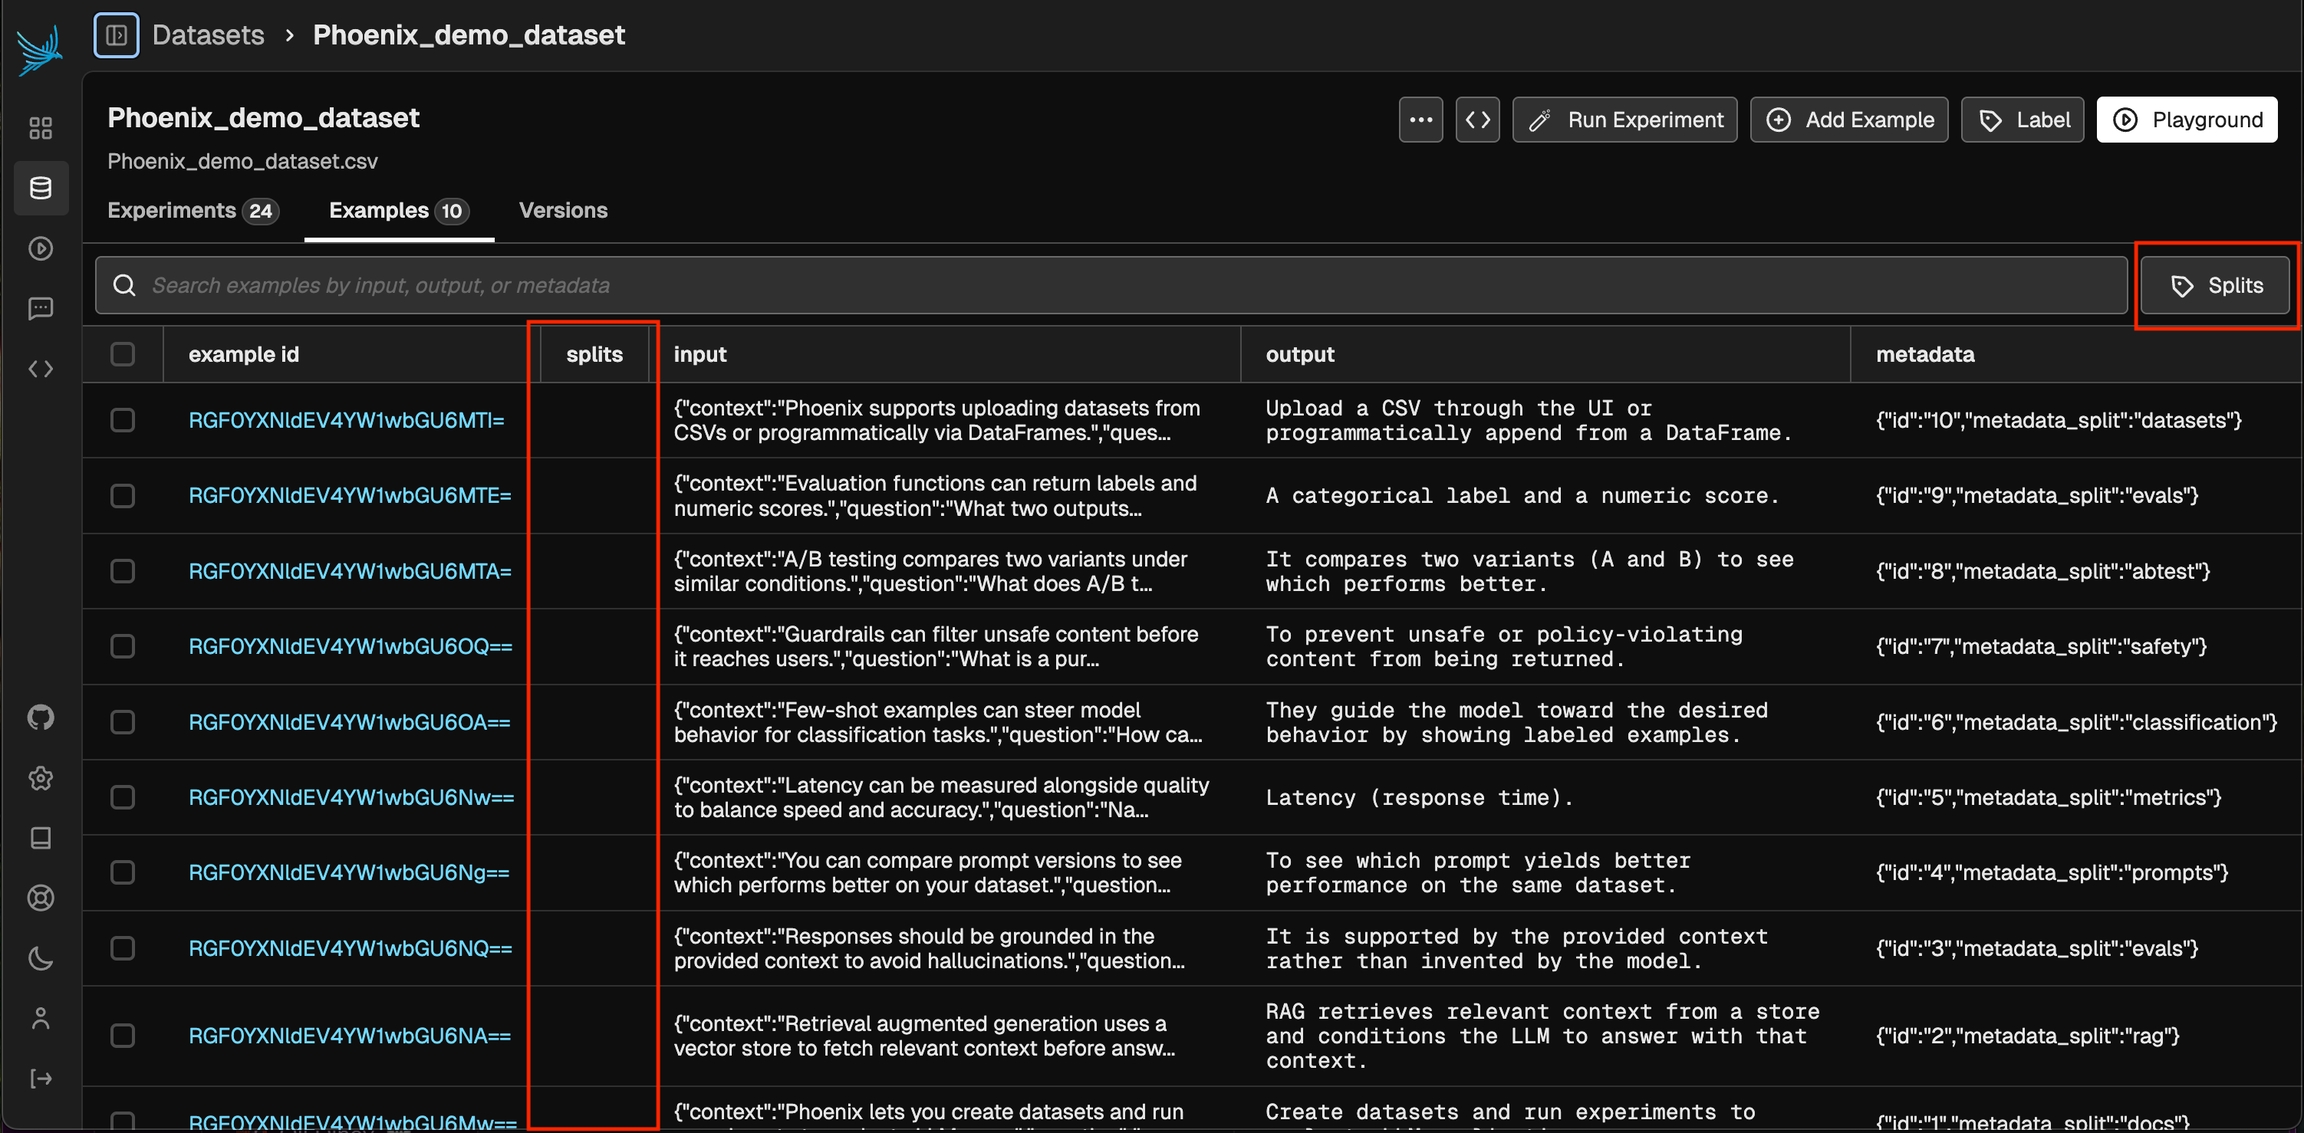Focus the search examples input field

[1110, 286]
